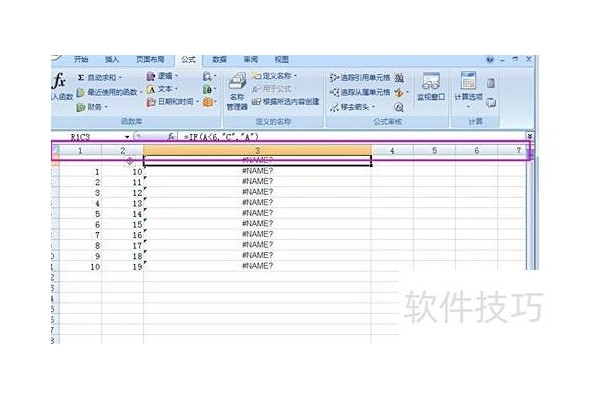Click the error smart tag diamond icon
The width and height of the screenshot is (600, 400).
[130, 161]
